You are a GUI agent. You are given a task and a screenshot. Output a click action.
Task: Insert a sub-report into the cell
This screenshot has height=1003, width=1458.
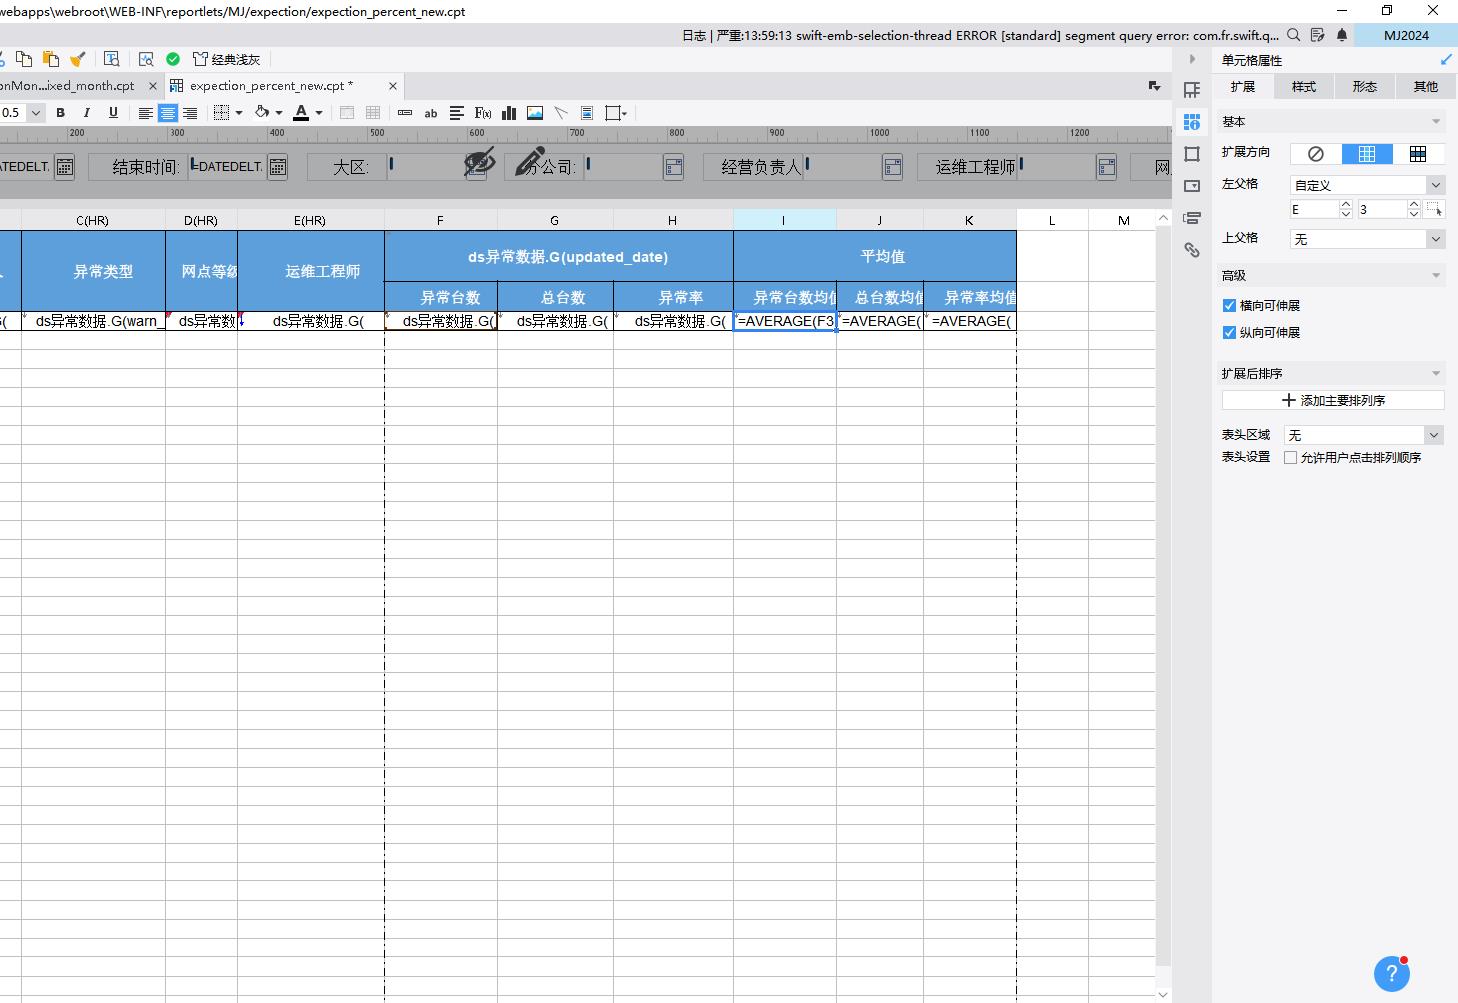[x=587, y=113]
